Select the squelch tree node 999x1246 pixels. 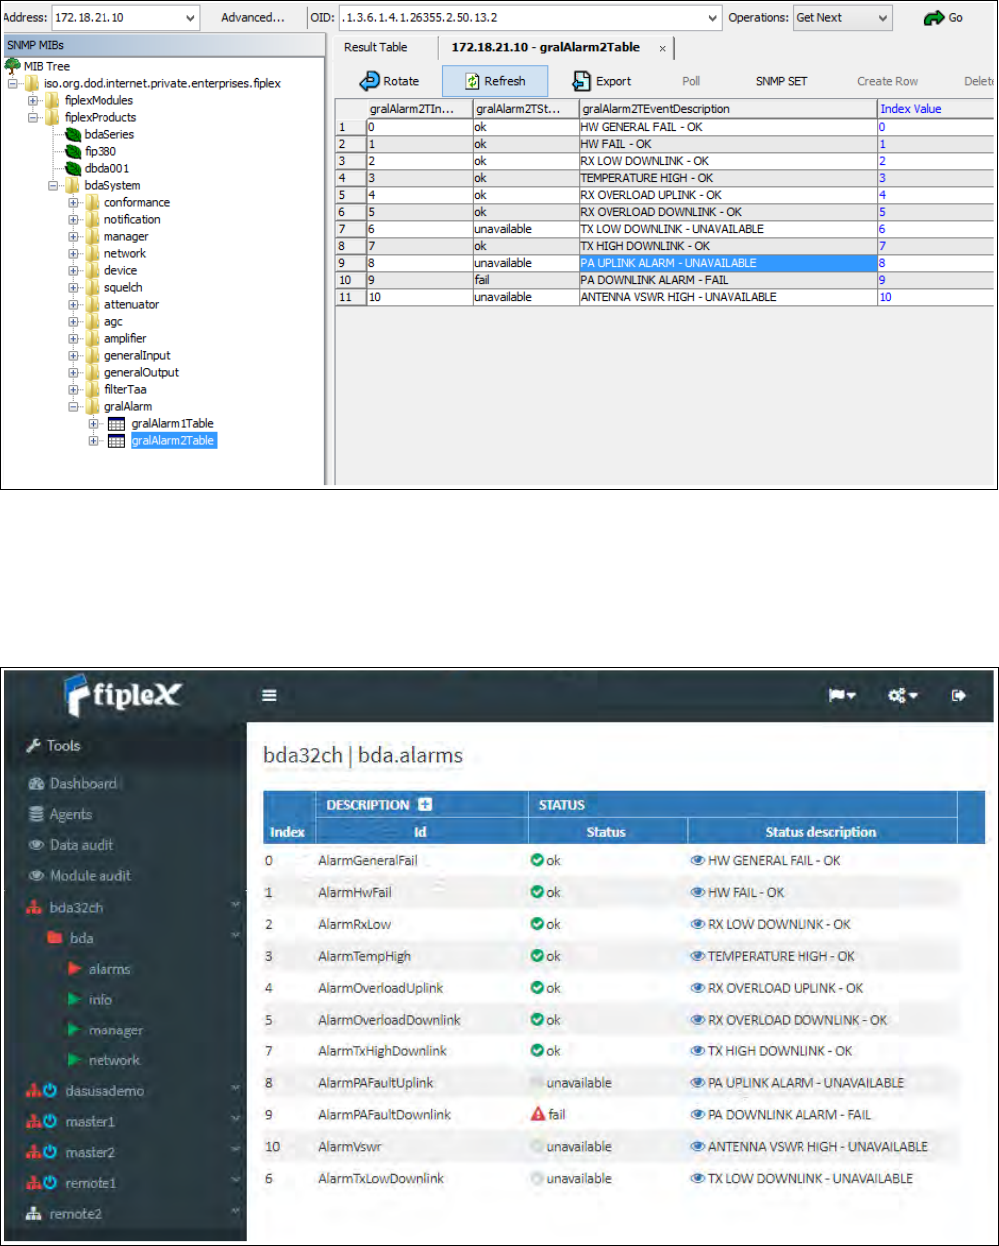[x=122, y=287]
